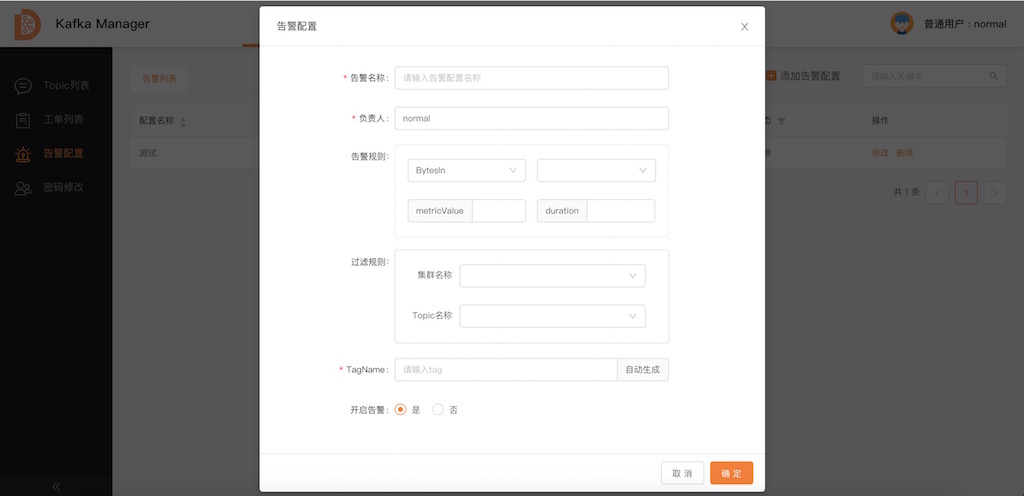Click the search magnifier icon
This screenshot has height=496, width=1024.
994,76
